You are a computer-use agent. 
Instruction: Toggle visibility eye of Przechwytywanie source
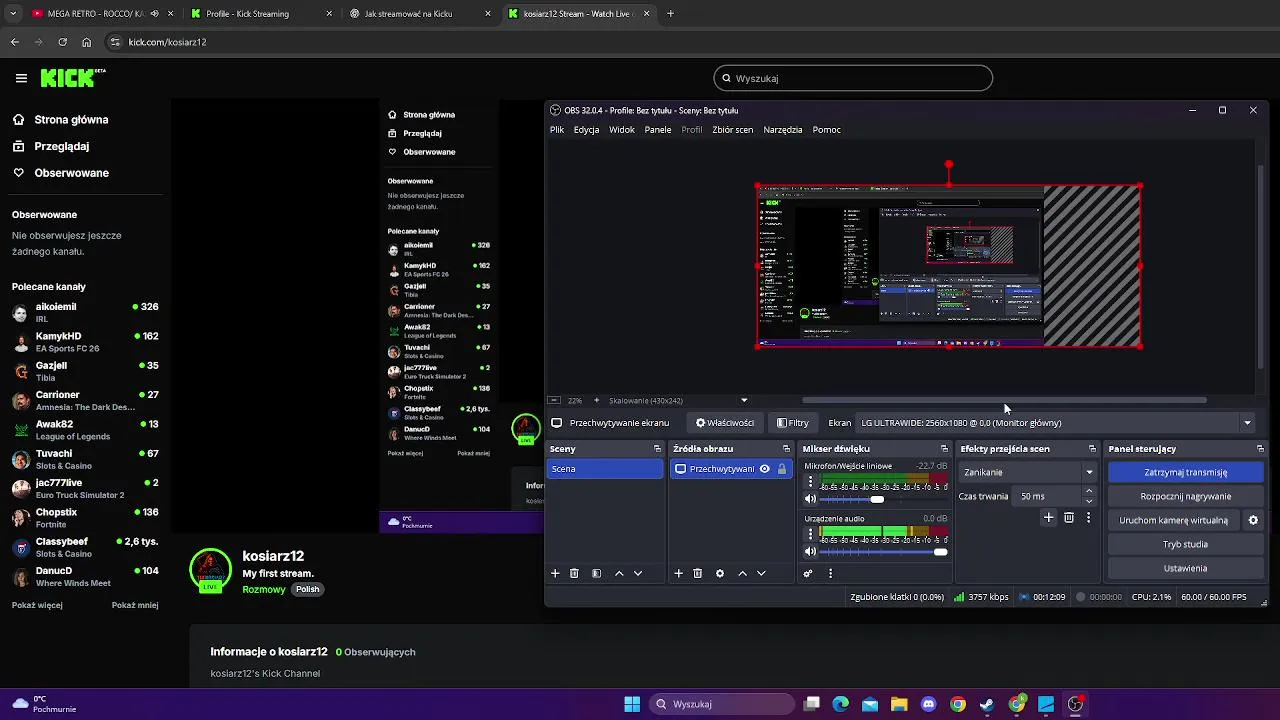click(x=765, y=468)
